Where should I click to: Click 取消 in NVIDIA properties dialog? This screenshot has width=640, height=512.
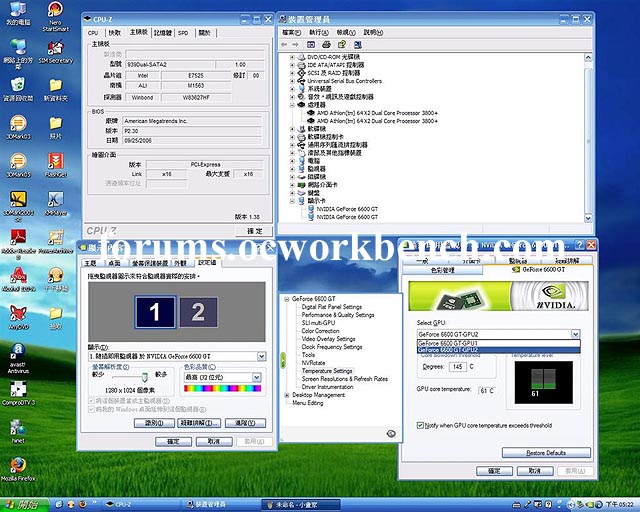[x=535, y=471]
